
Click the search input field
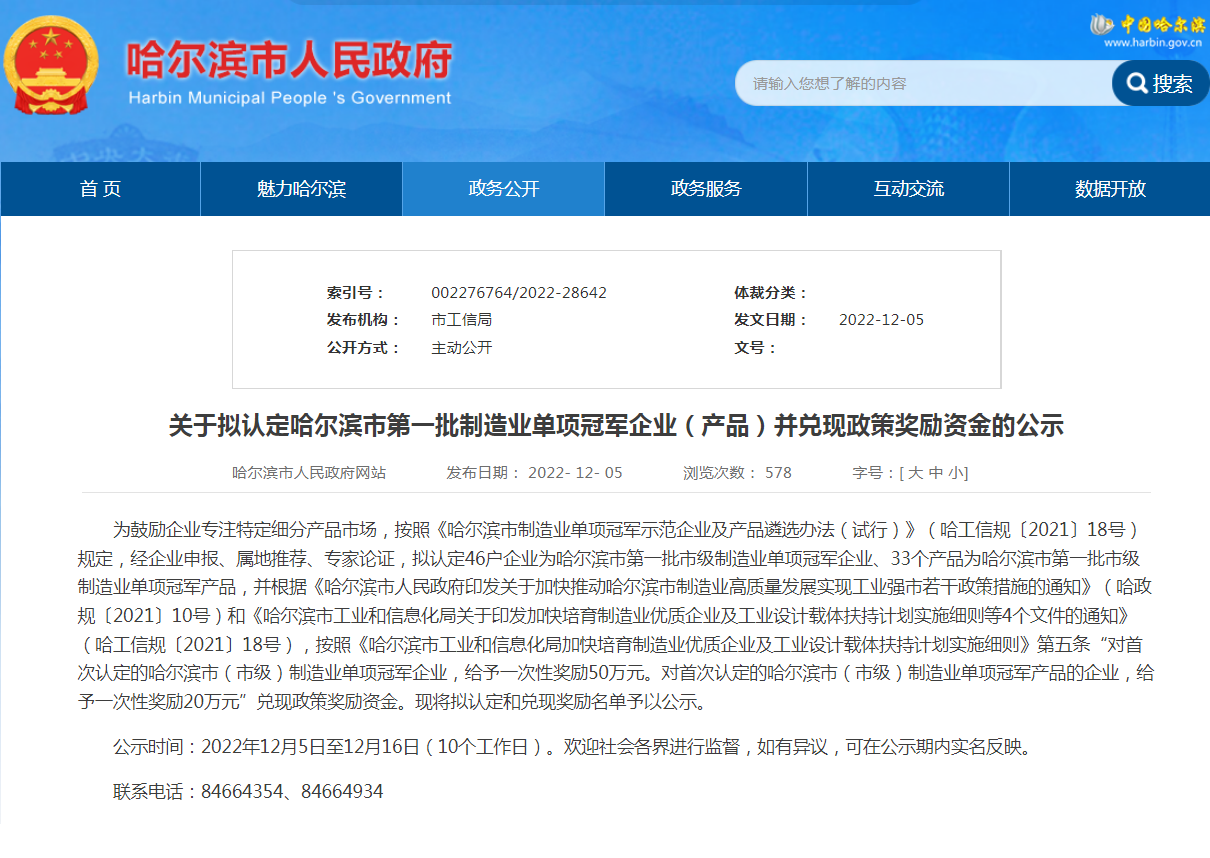pyautogui.click(x=920, y=83)
